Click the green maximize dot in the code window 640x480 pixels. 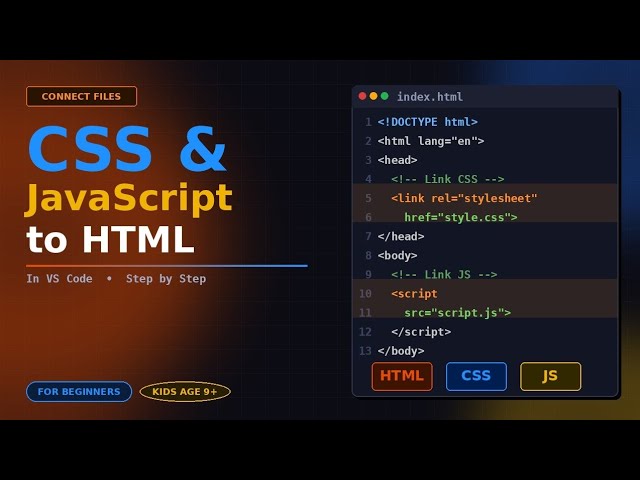click(384, 96)
